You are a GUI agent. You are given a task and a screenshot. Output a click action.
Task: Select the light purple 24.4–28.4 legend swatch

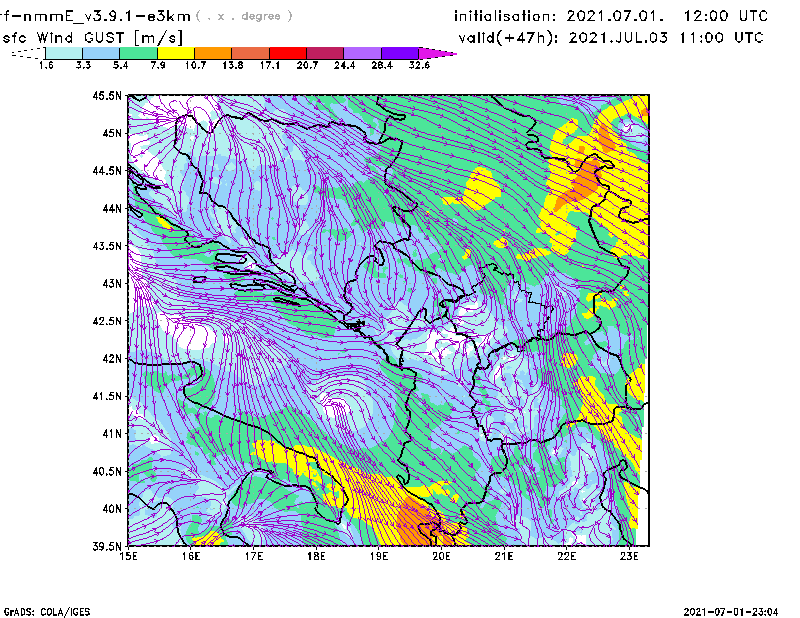(x=362, y=53)
